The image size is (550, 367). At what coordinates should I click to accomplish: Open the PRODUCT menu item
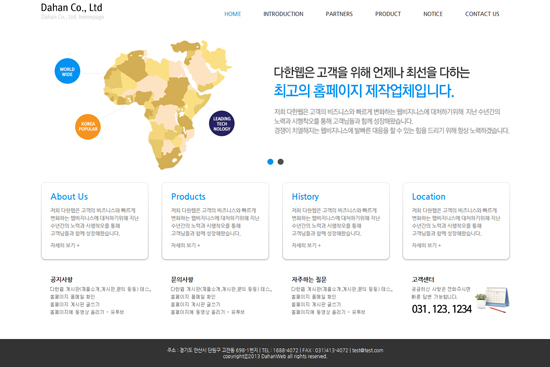coord(388,14)
